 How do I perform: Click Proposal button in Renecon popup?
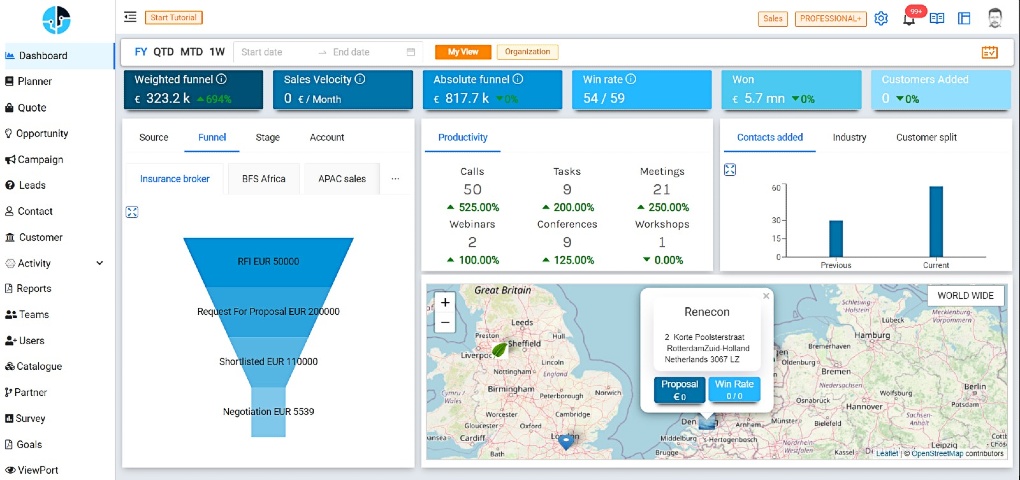pos(680,390)
